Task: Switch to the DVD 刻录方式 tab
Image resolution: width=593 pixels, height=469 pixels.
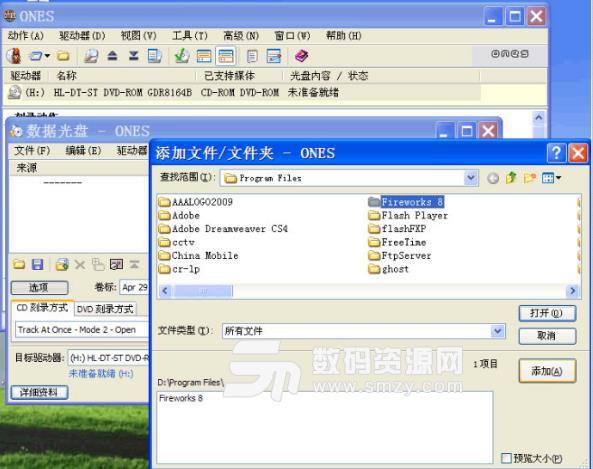Action: (105, 309)
